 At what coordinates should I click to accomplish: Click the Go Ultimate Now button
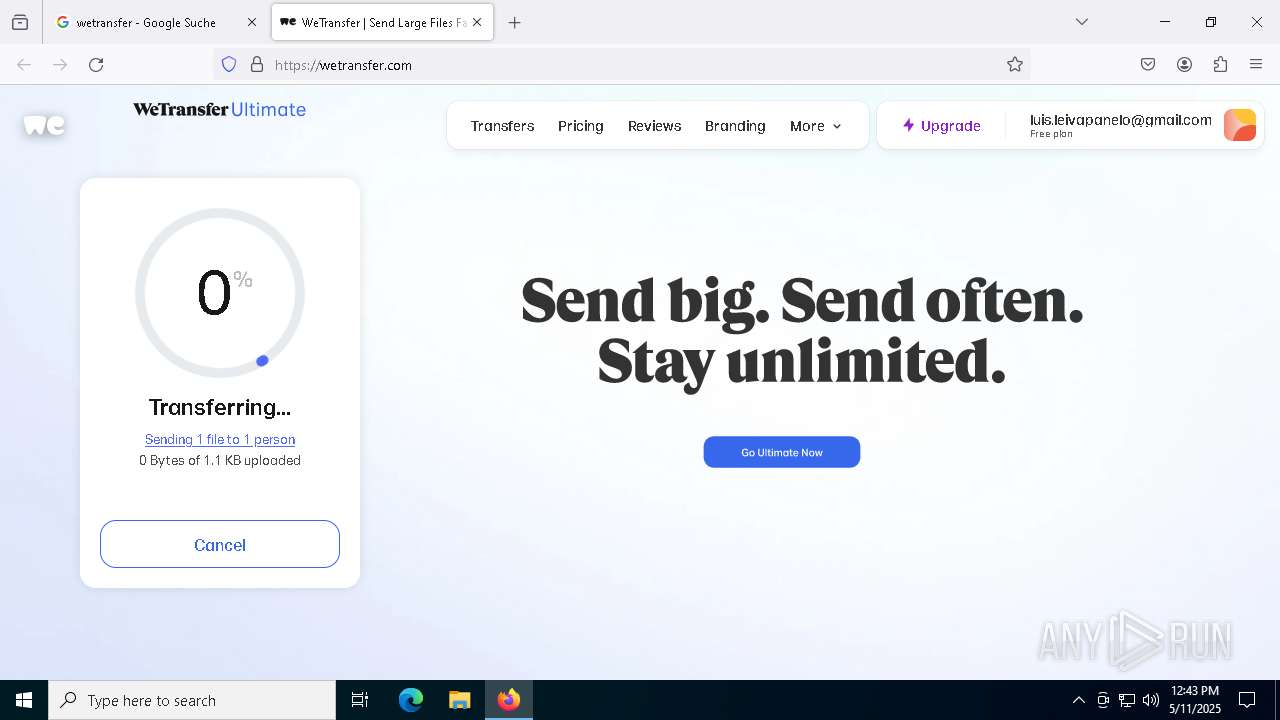[x=782, y=452]
